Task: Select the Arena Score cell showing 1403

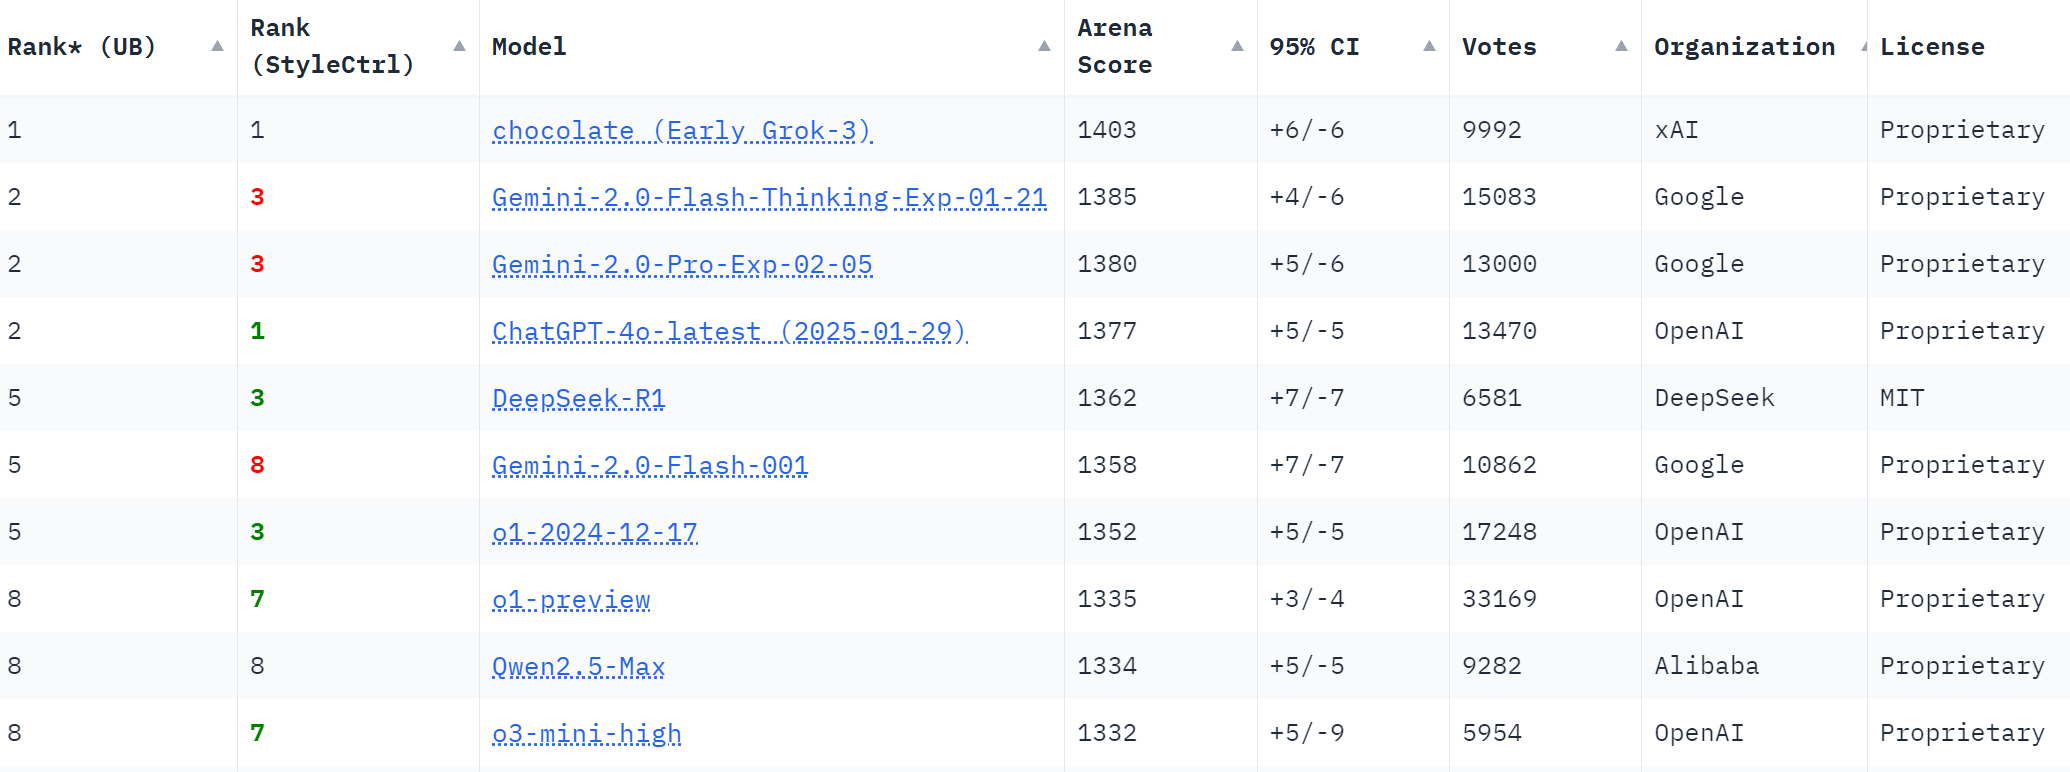Action: click(1107, 130)
